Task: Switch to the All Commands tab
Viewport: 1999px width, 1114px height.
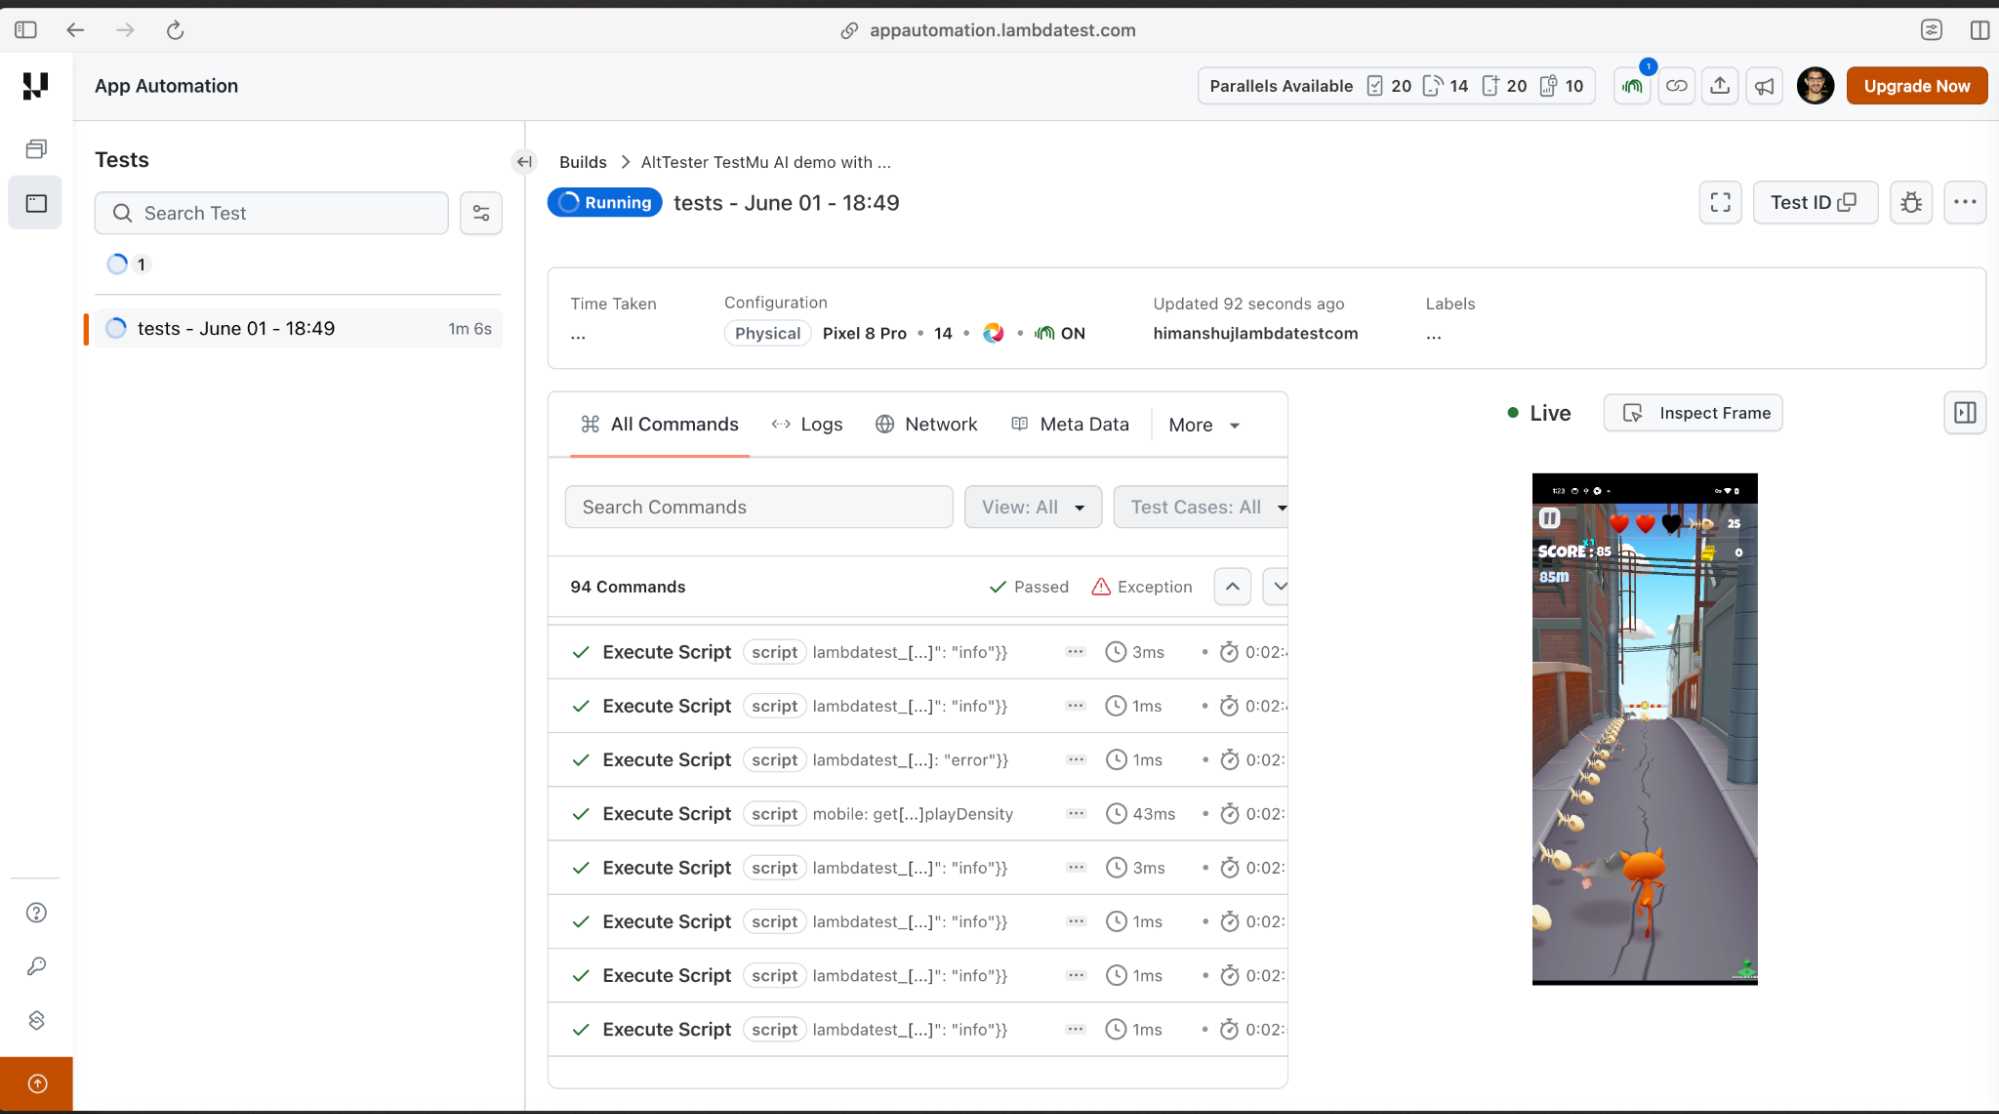Action: pos(660,424)
